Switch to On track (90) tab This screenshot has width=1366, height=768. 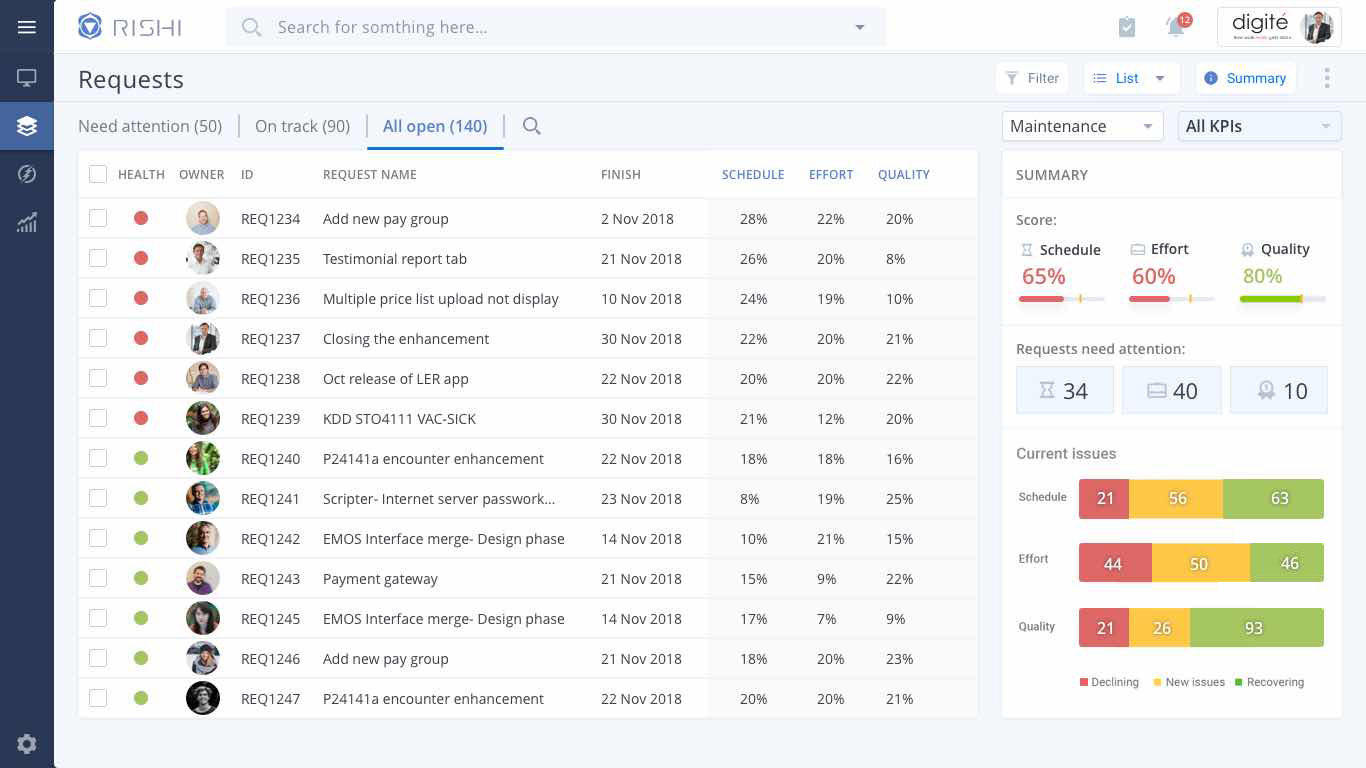coord(302,126)
